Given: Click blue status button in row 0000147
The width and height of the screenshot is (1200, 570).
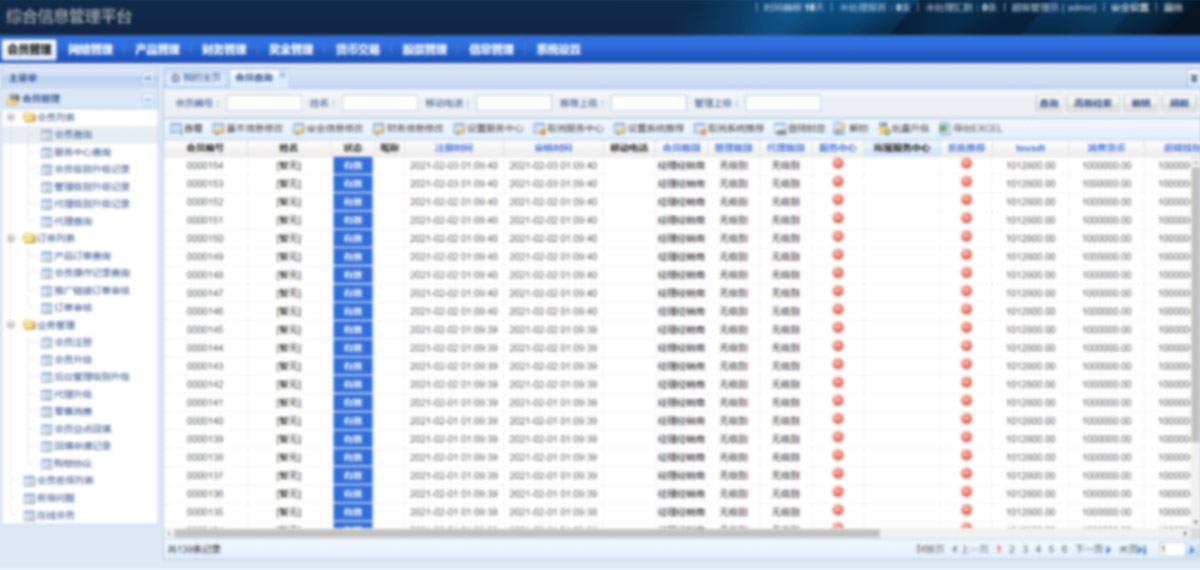Looking at the screenshot, I should [x=352, y=292].
